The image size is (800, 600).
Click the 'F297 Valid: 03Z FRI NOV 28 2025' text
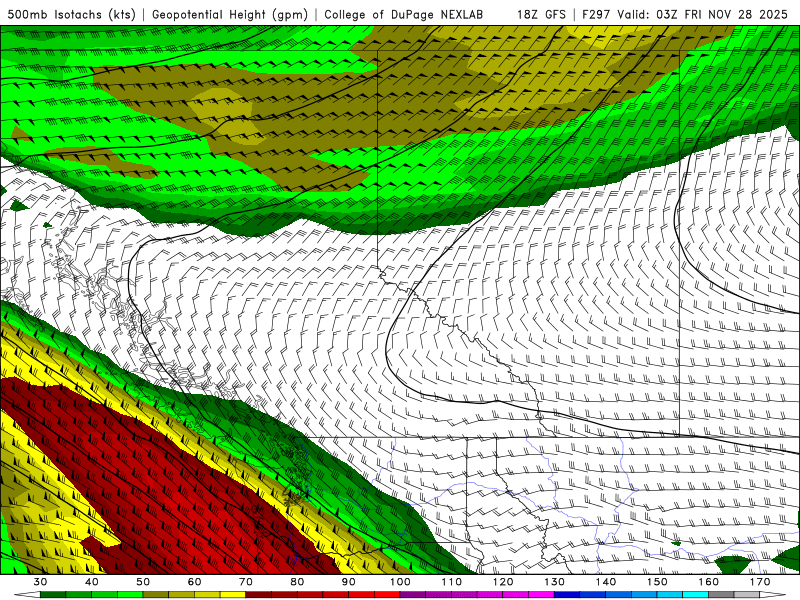click(685, 14)
